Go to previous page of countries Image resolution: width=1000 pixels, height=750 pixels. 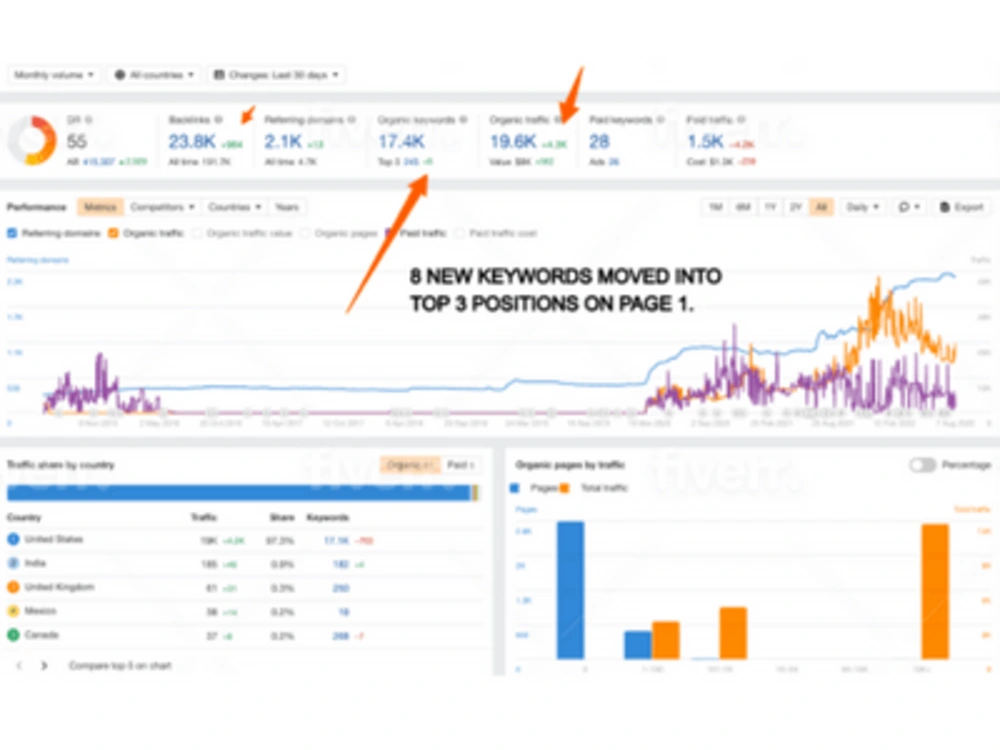coord(19,666)
